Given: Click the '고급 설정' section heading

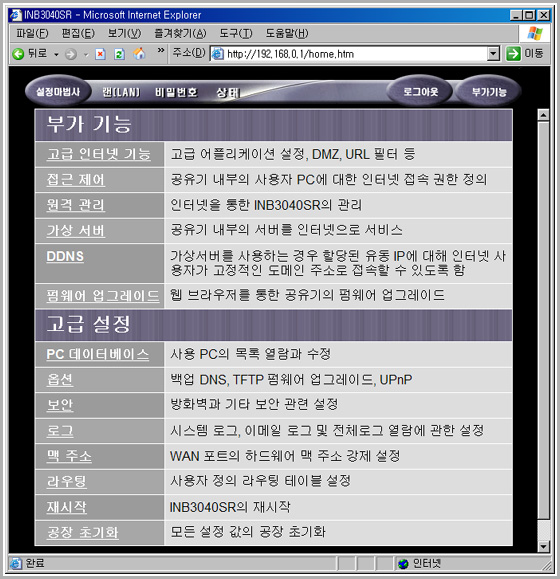Looking at the screenshot, I should [x=89, y=324].
